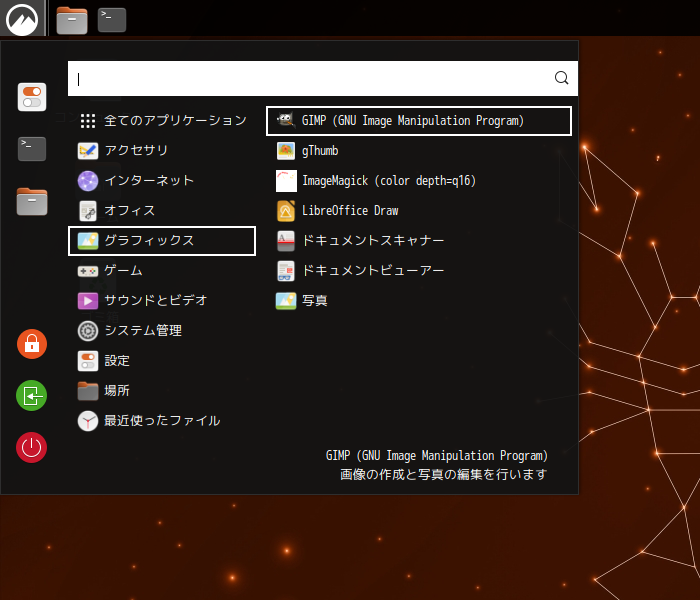Click the "LibreOffice Draw" entry text
Image resolution: width=700 pixels, height=600 pixels.
[350, 211]
